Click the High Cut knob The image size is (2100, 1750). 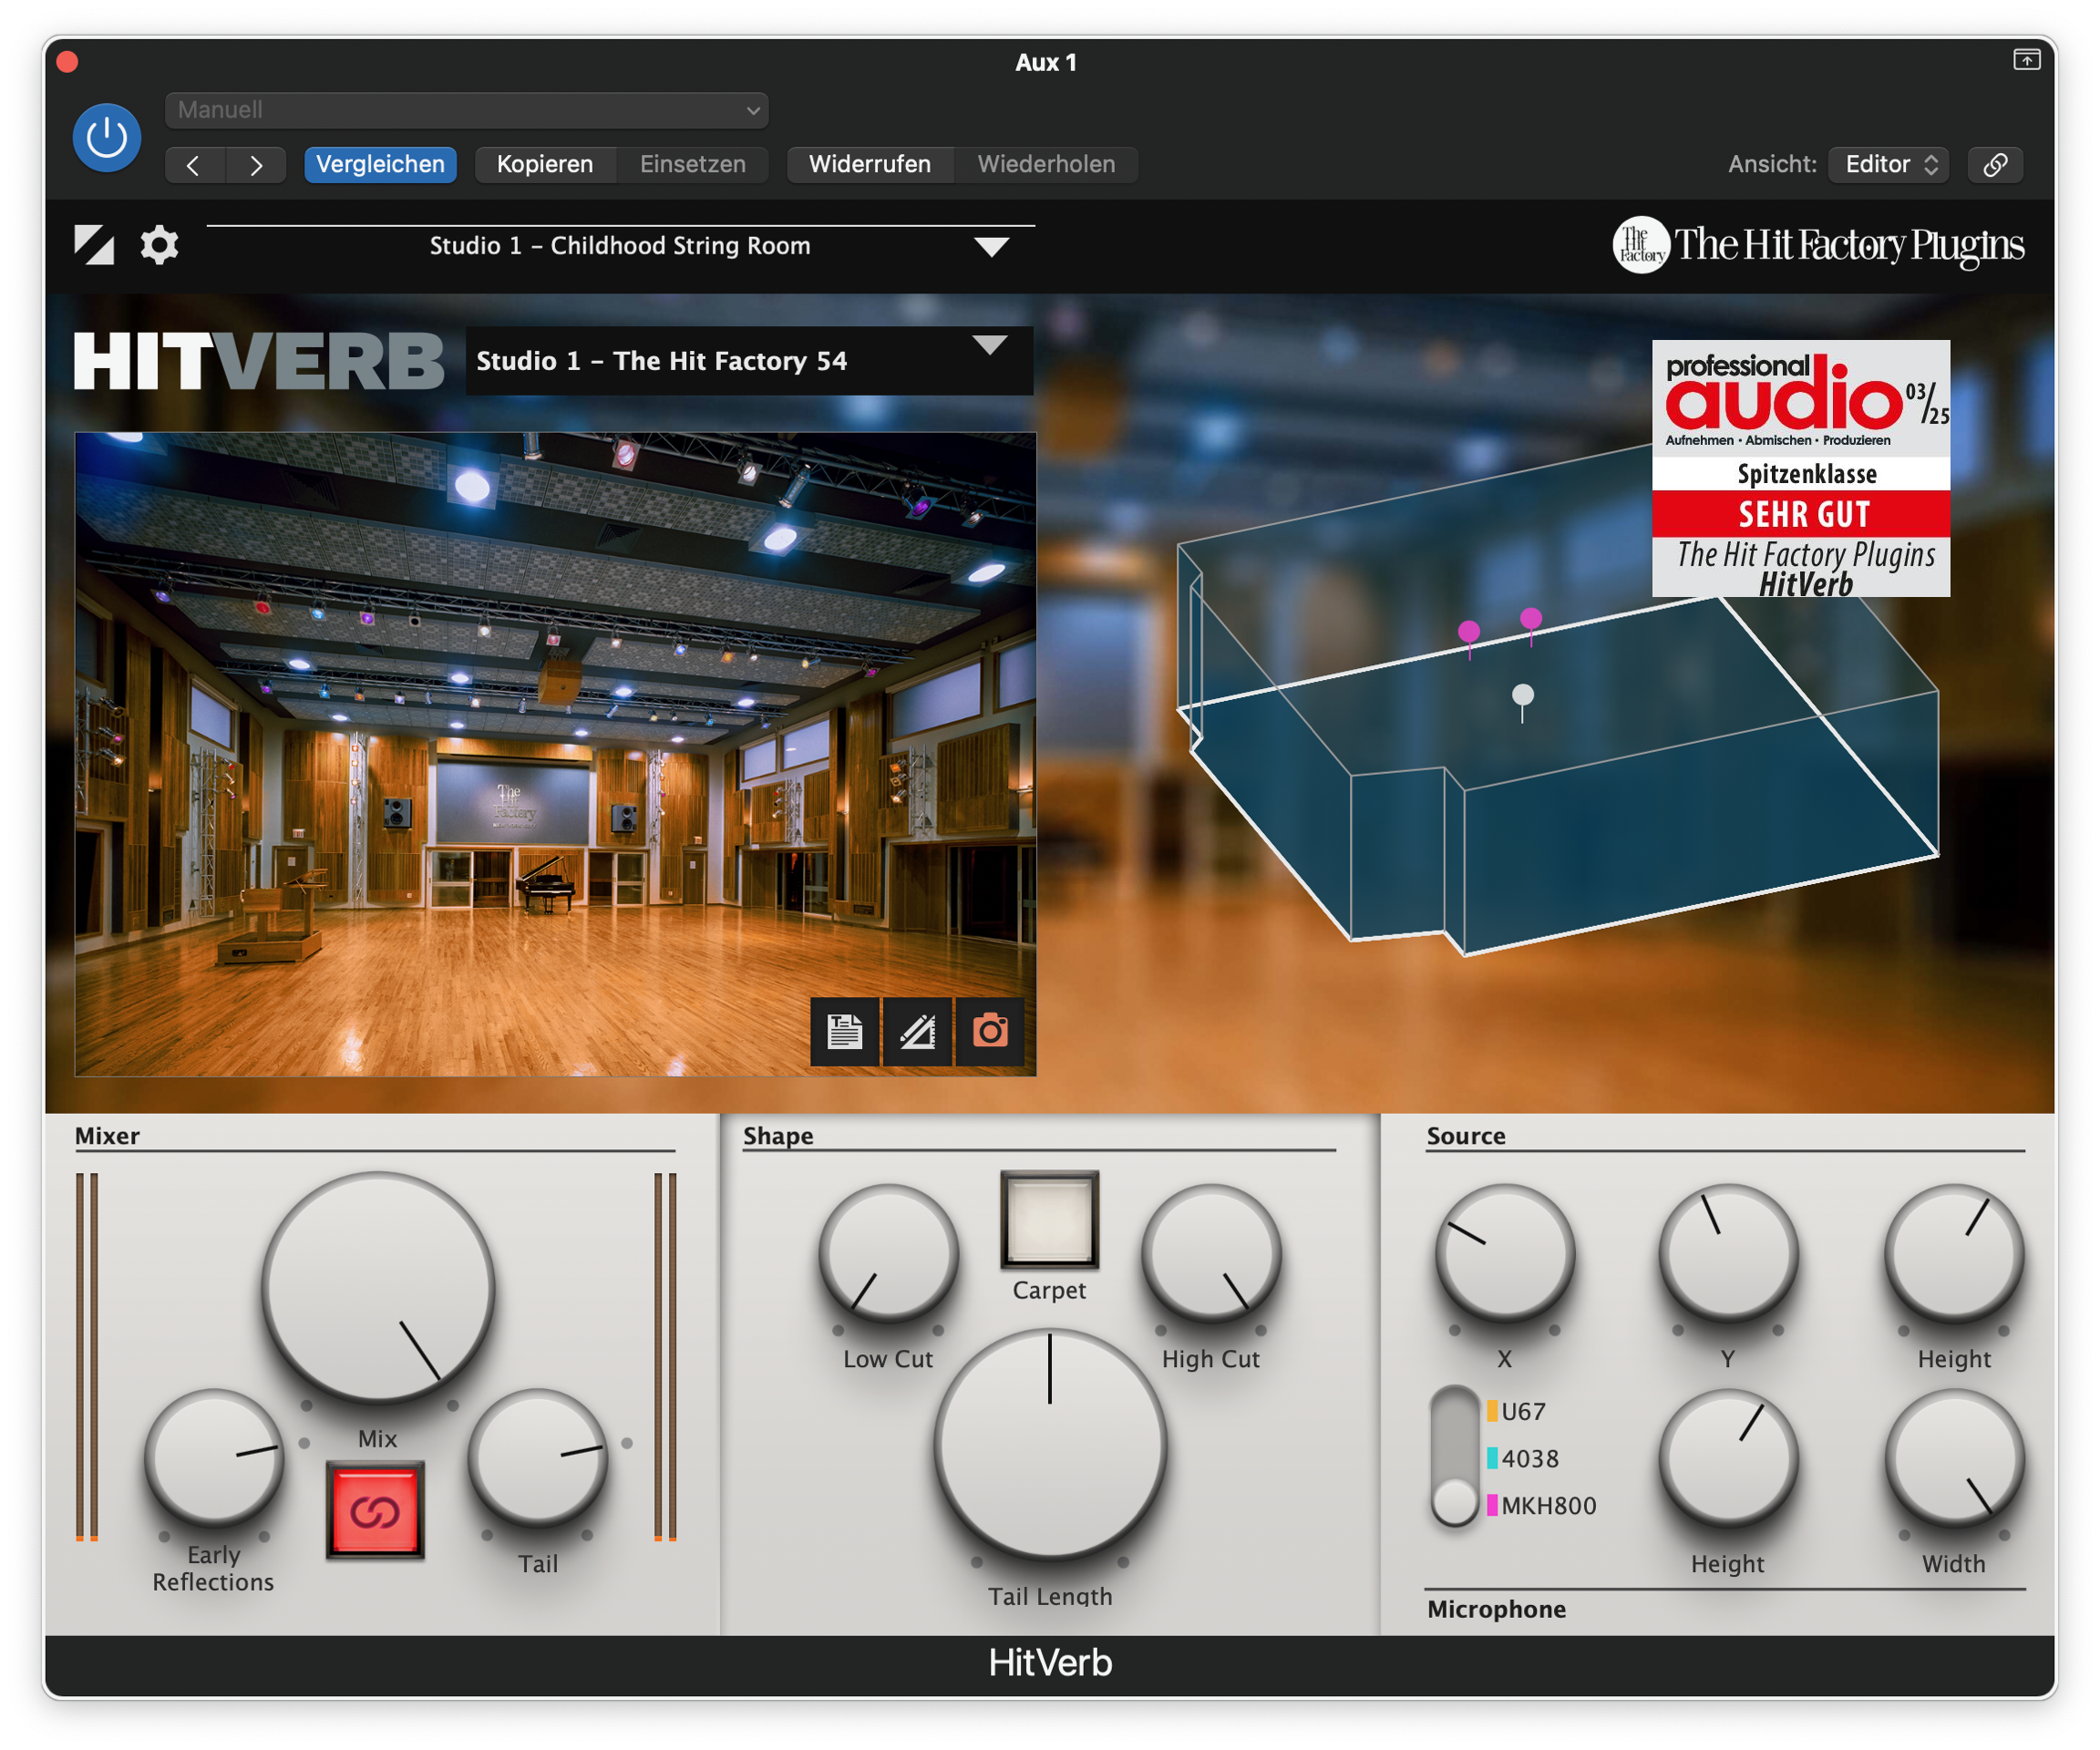pyautogui.click(x=1211, y=1253)
